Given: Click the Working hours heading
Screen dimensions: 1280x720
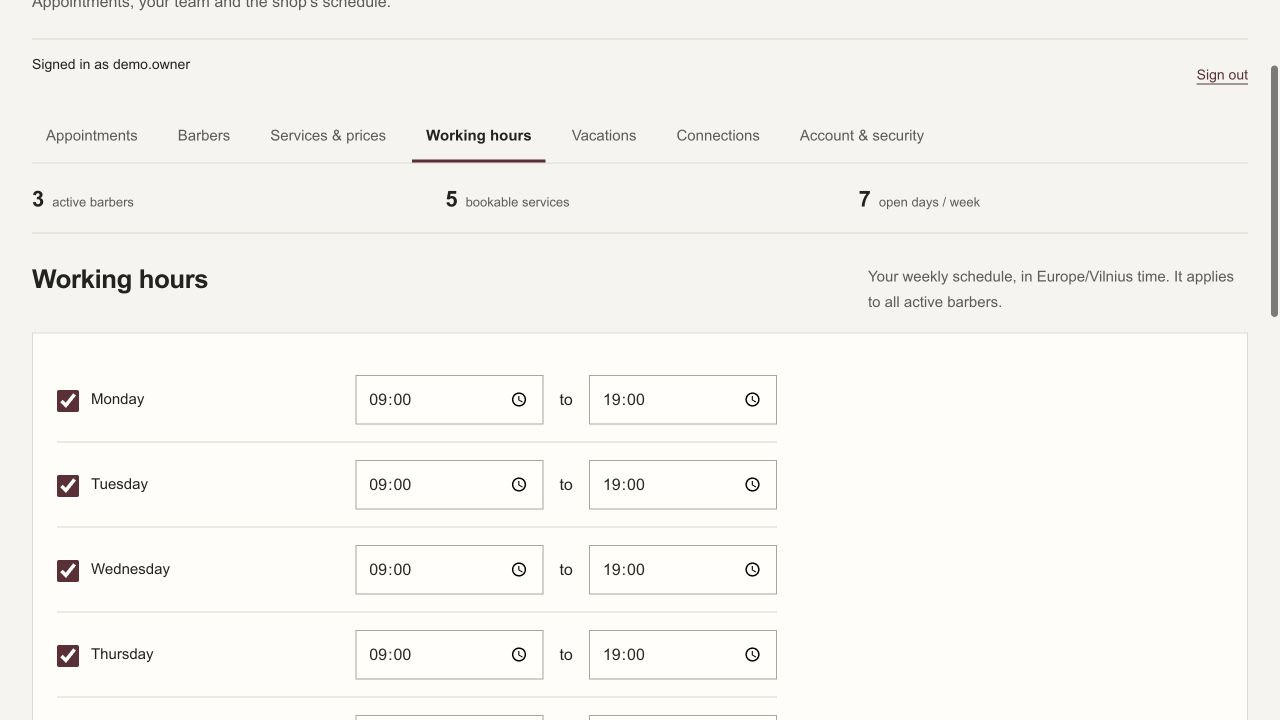Looking at the screenshot, I should click(120, 279).
